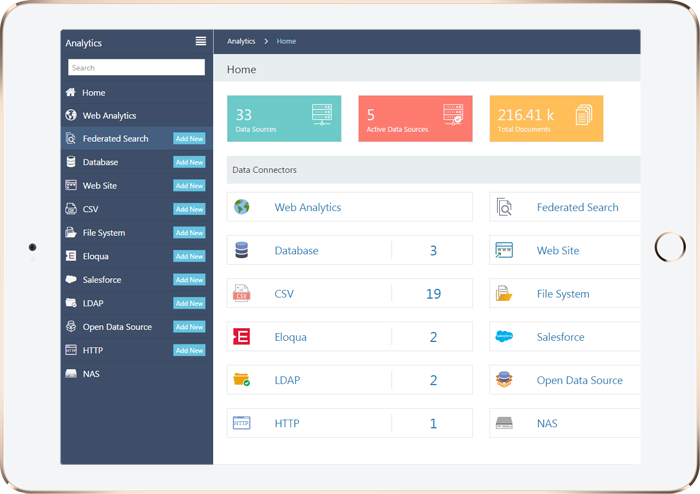This screenshot has height=494, width=700.
Task: Click Add New next to Web Site
Action: click(189, 186)
